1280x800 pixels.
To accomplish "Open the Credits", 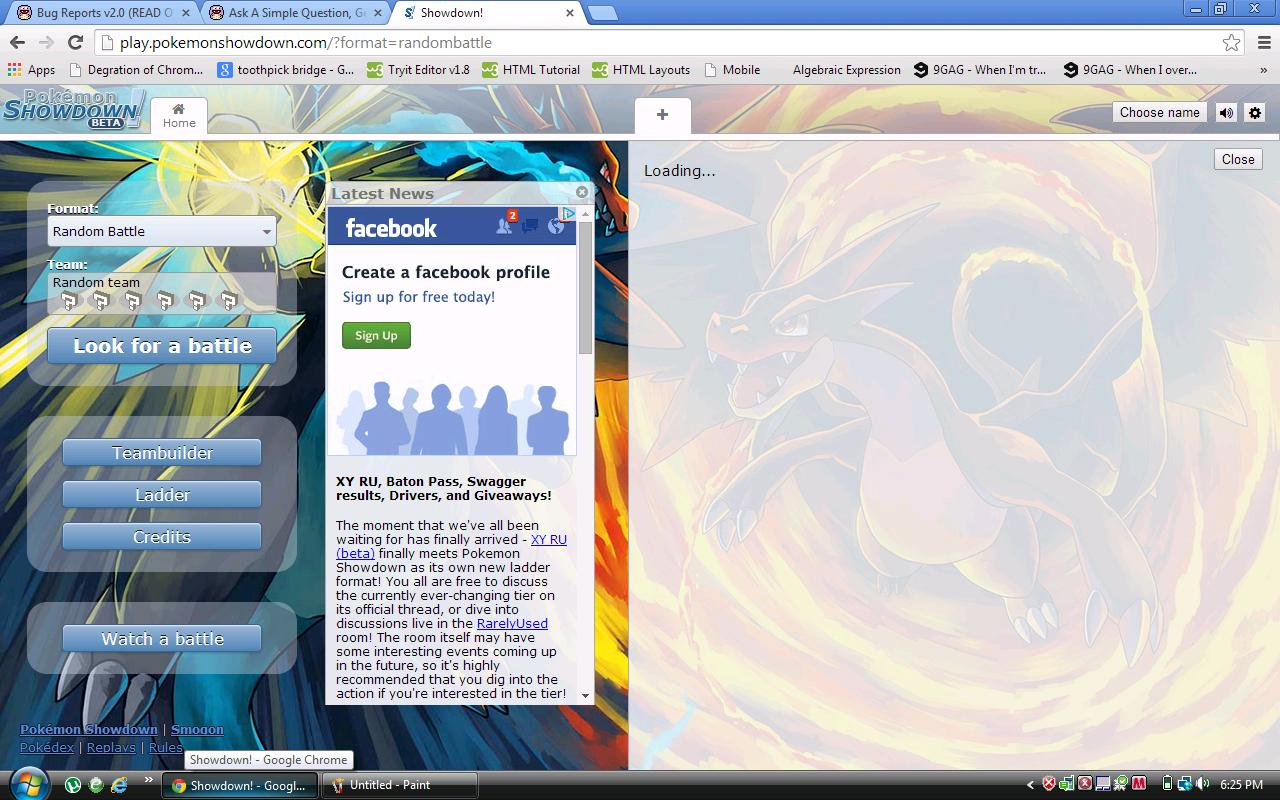I will [162, 537].
